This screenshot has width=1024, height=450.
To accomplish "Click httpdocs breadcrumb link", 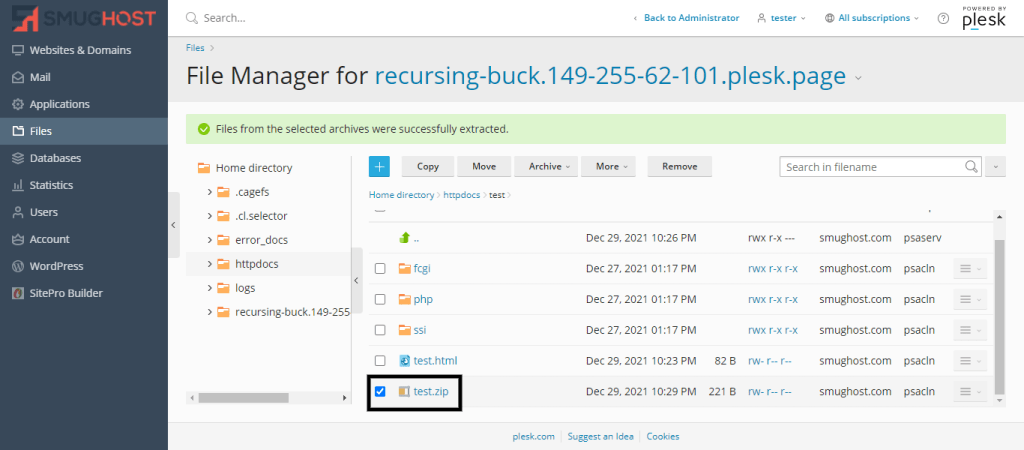I will pyautogui.click(x=462, y=195).
